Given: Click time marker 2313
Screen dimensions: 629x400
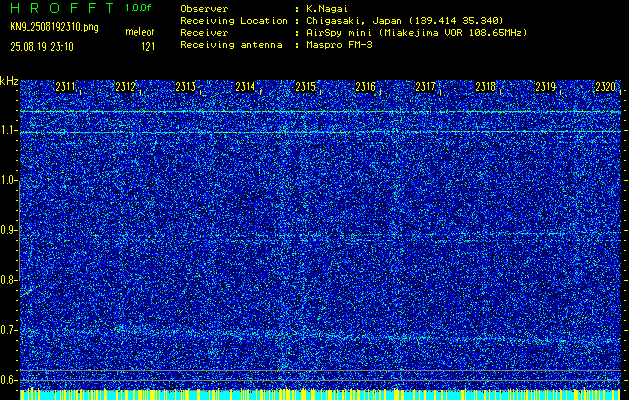Looking at the screenshot, I should pos(185,87).
